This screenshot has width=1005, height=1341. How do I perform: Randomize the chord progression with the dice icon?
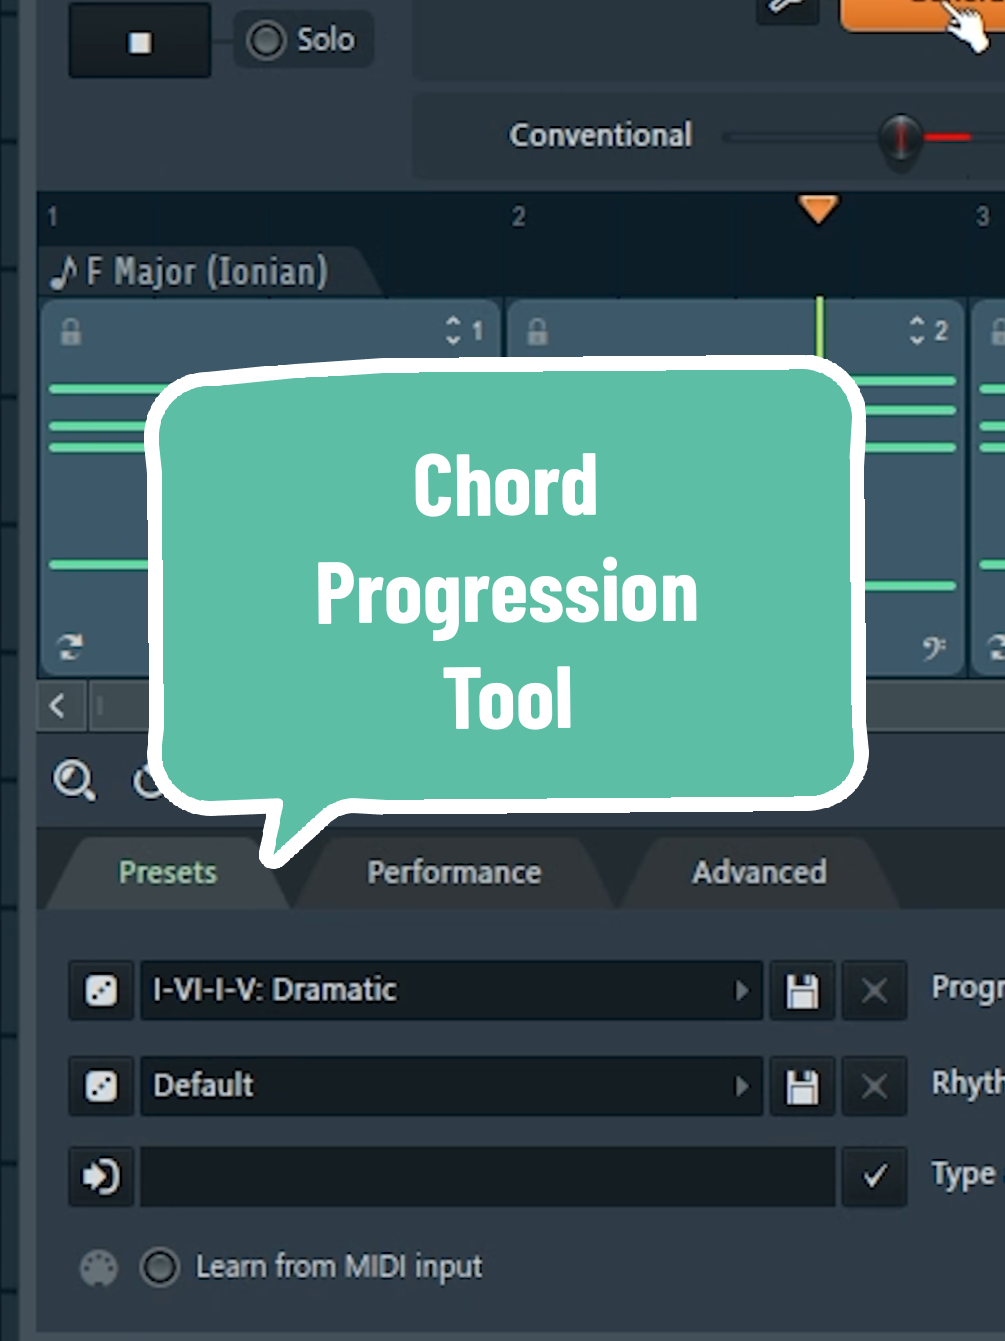pos(100,990)
